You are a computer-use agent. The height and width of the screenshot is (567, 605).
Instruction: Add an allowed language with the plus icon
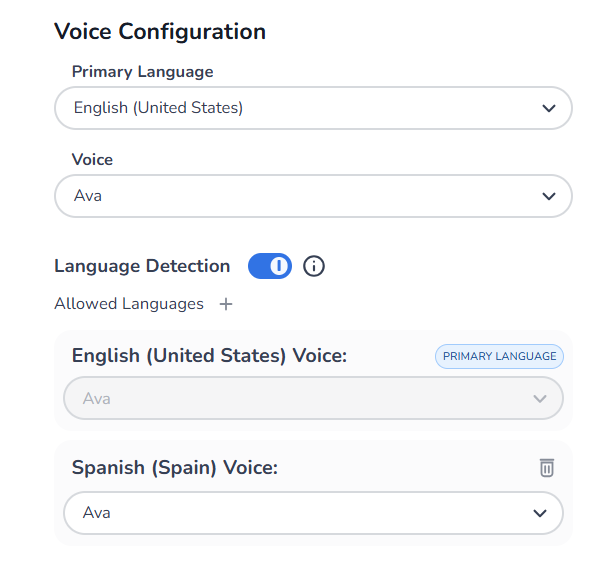(x=226, y=304)
